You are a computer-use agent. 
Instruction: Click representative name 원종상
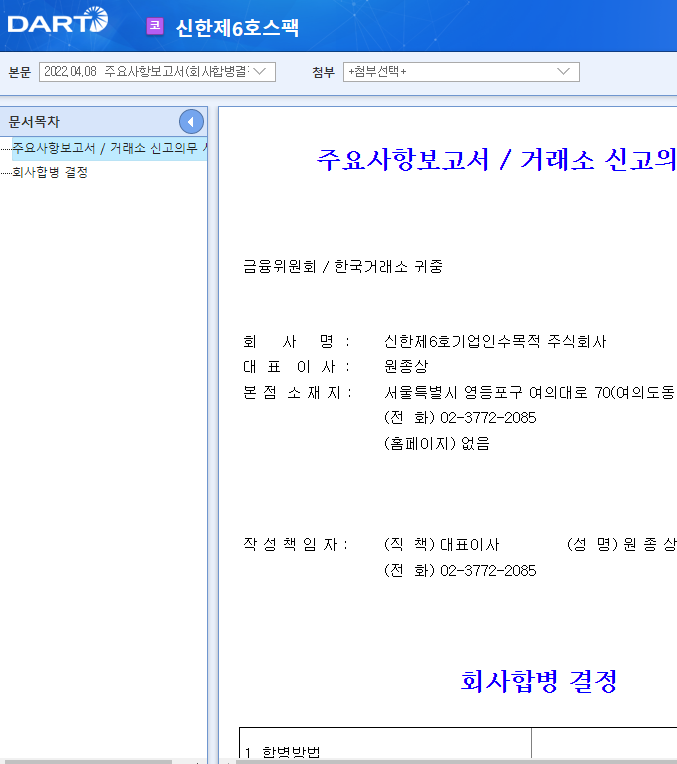coord(406,366)
